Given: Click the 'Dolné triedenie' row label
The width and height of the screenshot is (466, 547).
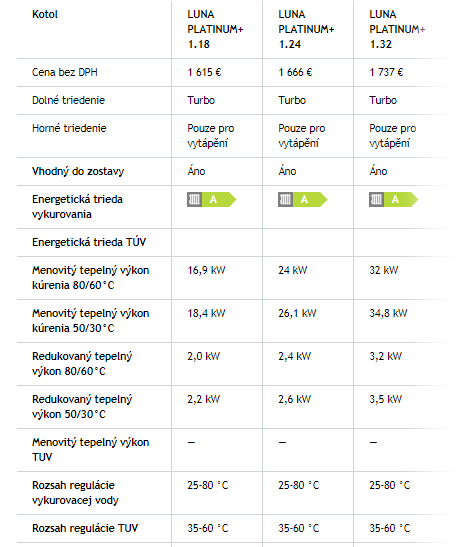Looking at the screenshot, I should (68, 100).
